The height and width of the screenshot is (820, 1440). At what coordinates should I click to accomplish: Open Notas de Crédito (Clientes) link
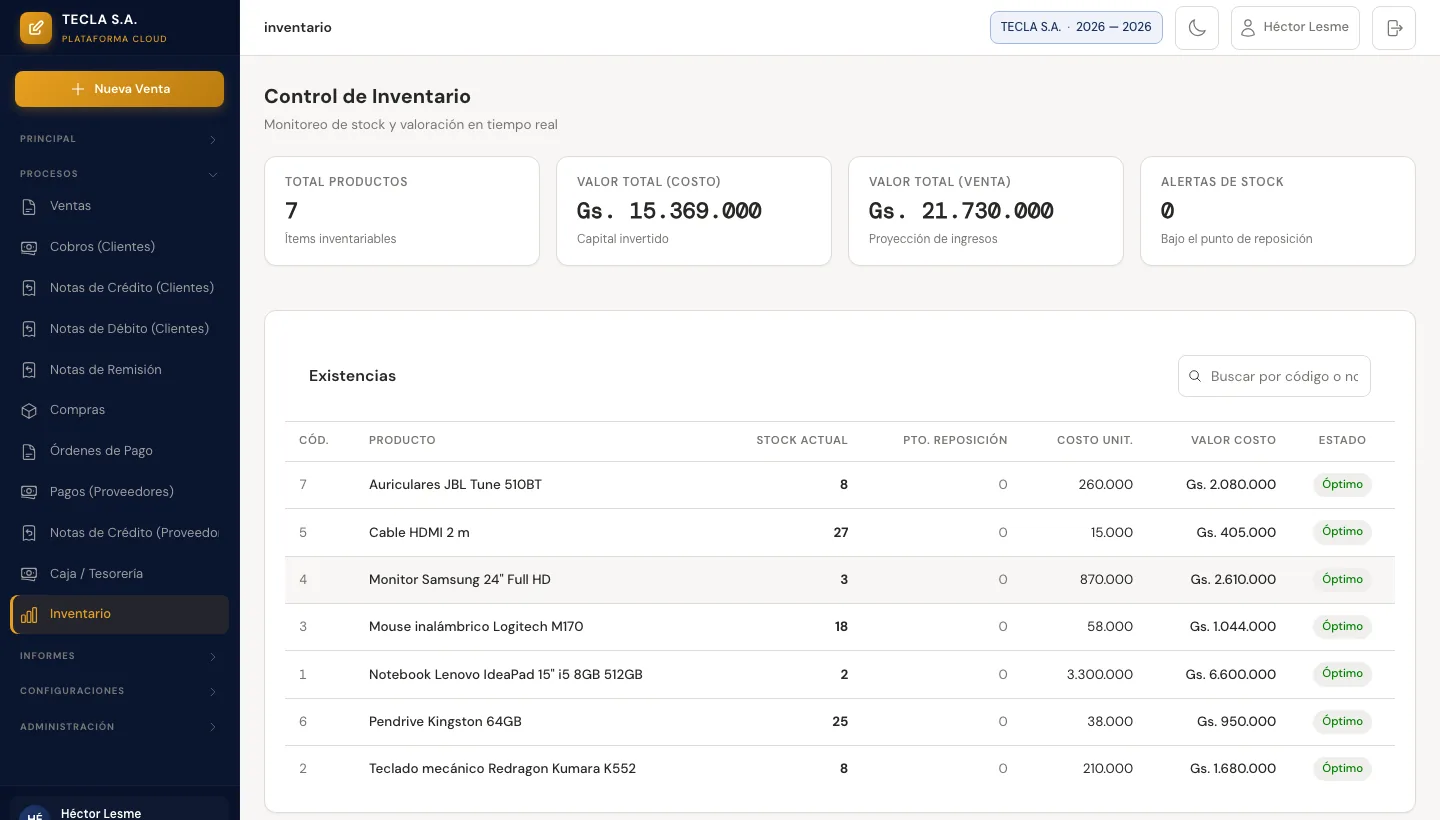point(119,288)
